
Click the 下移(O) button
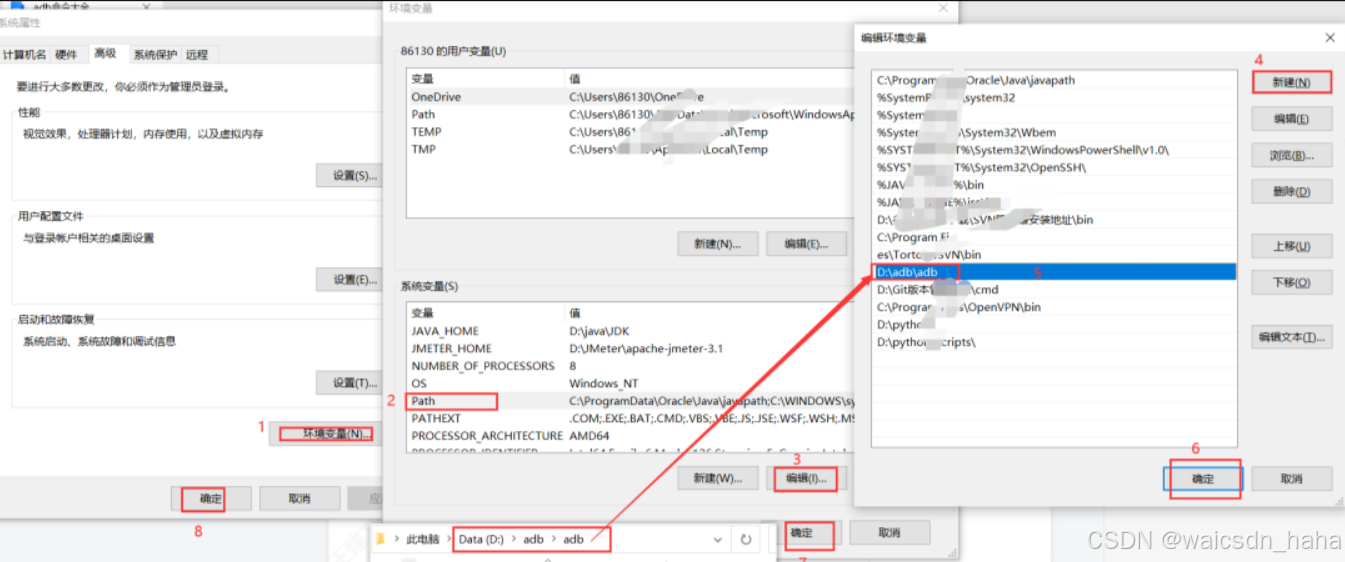[1292, 283]
